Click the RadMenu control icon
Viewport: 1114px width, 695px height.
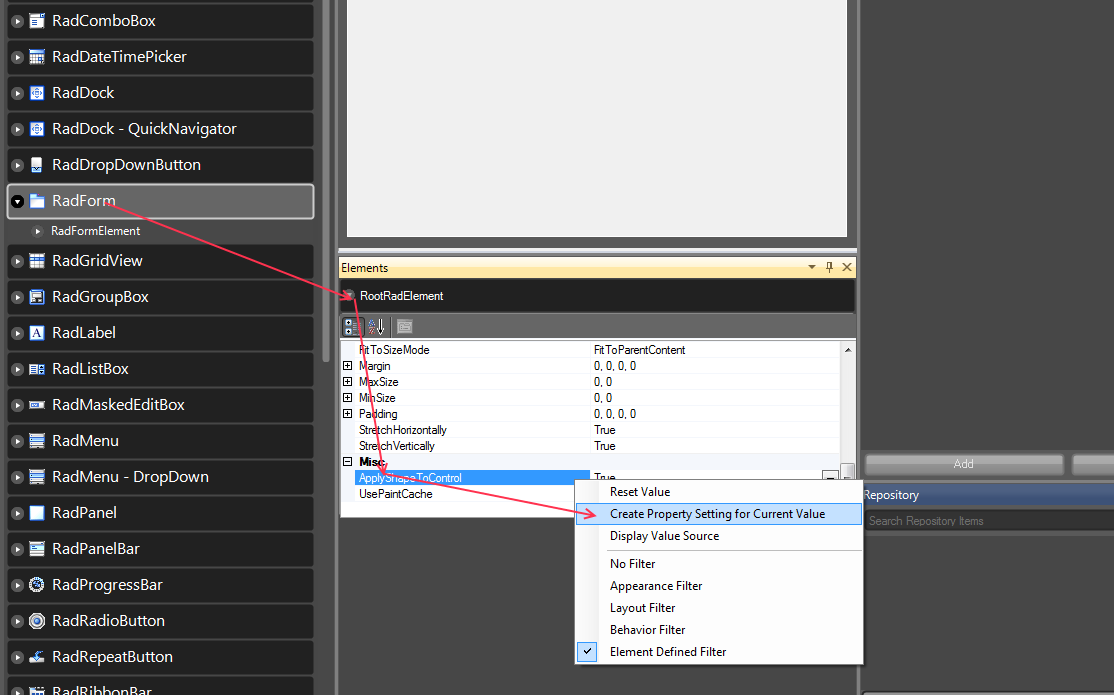click(37, 441)
